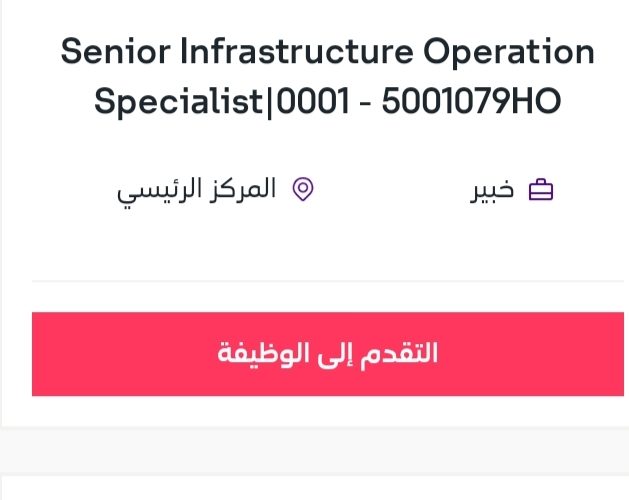Image resolution: width=629 pixels, height=500 pixels.
Task: Click the purple location pin icon
Action: [x=303, y=189]
